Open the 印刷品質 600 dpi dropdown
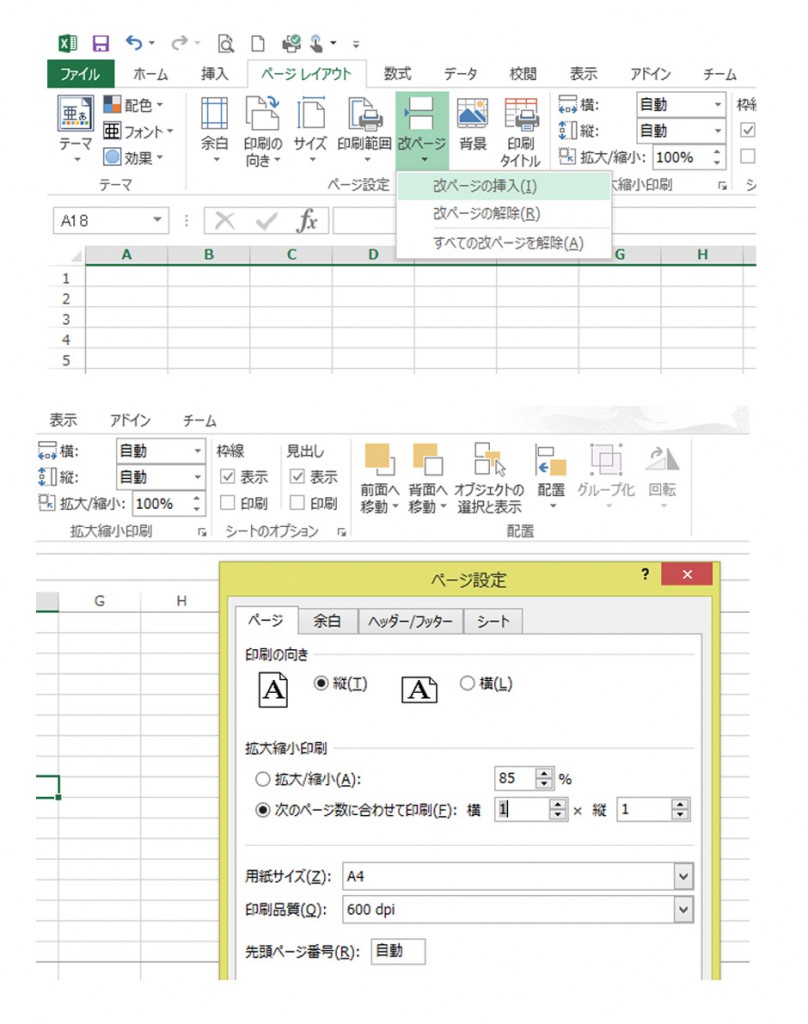This screenshot has height=1024, width=808. tap(684, 909)
